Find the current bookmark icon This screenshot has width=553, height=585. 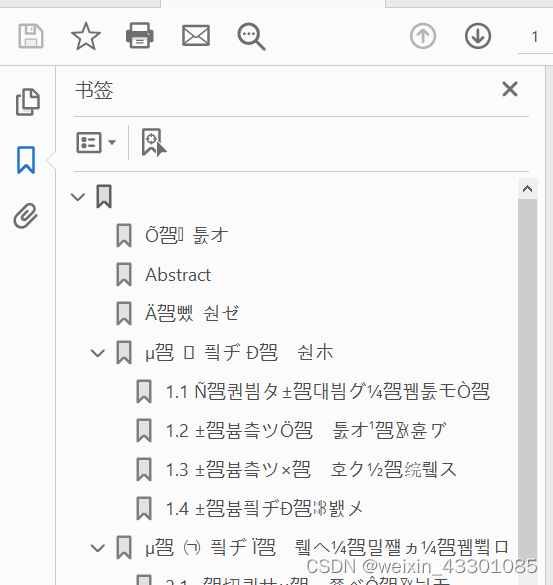click(x=154, y=143)
